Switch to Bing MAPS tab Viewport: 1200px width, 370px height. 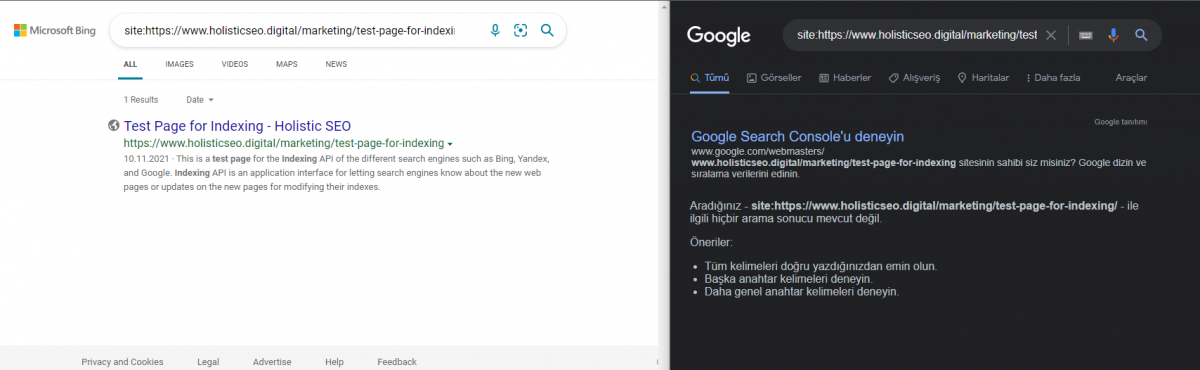(x=287, y=64)
